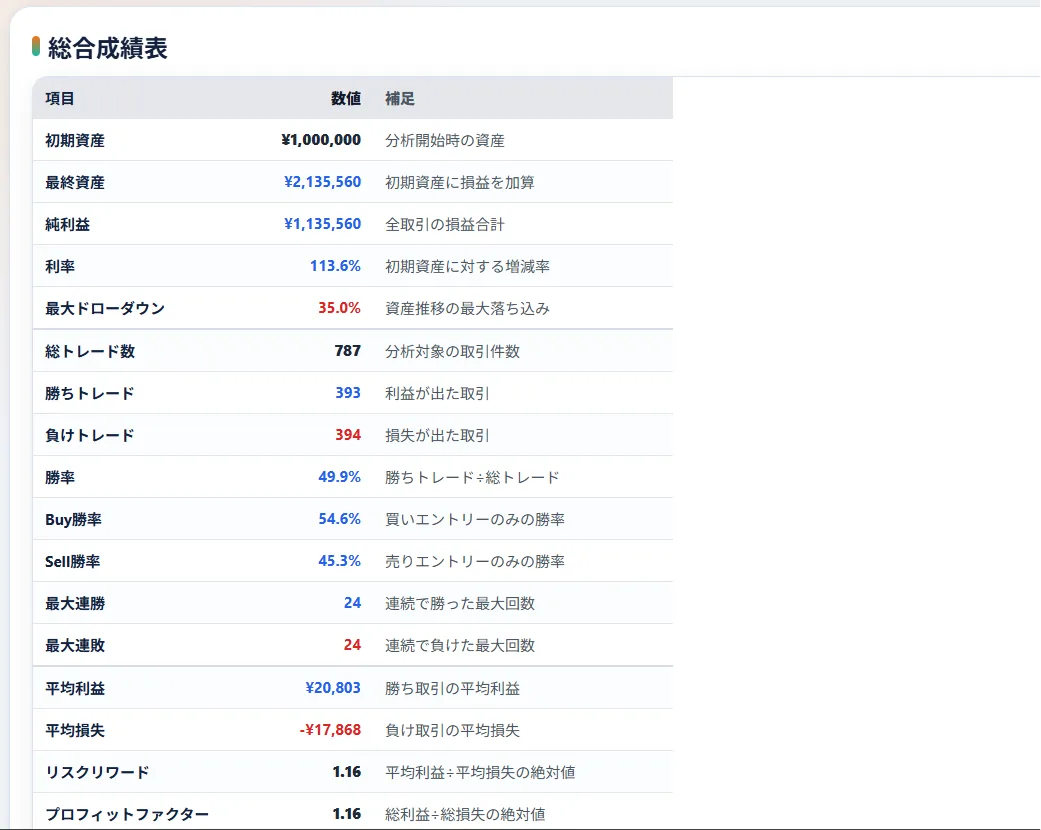Click the note 勝ちトレード÷総トレード
The height and width of the screenshot is (830, 1041).
[x=472, y=477]
